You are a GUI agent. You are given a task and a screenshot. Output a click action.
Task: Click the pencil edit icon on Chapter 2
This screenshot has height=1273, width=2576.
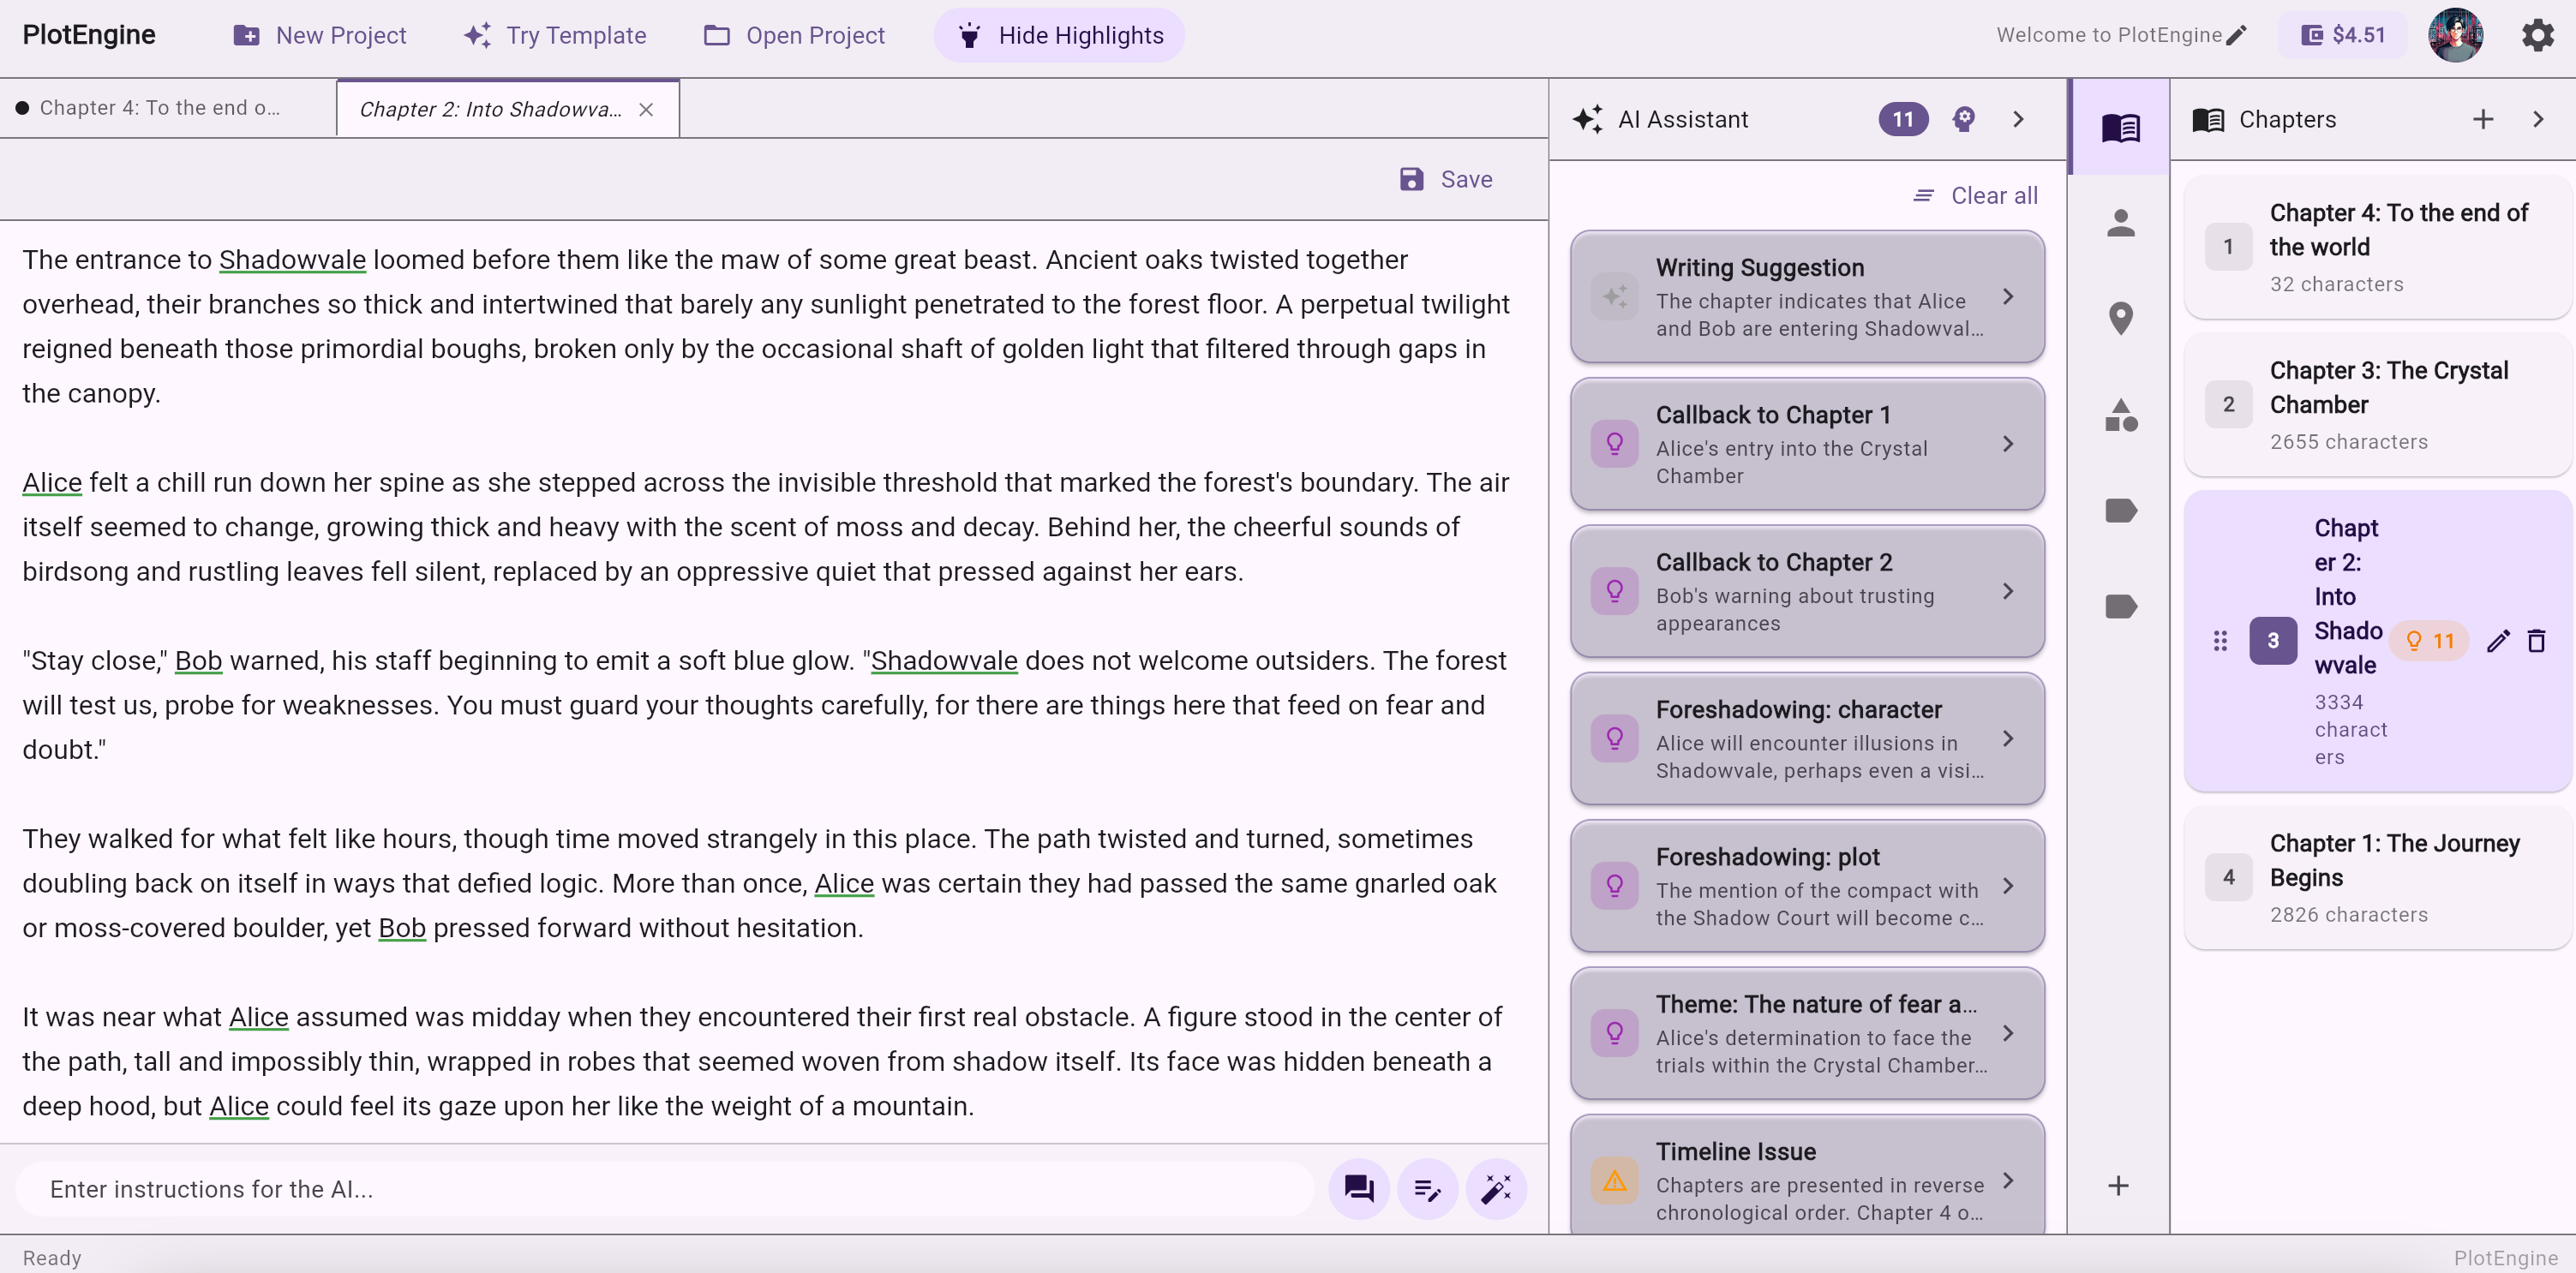(2498, 641)
